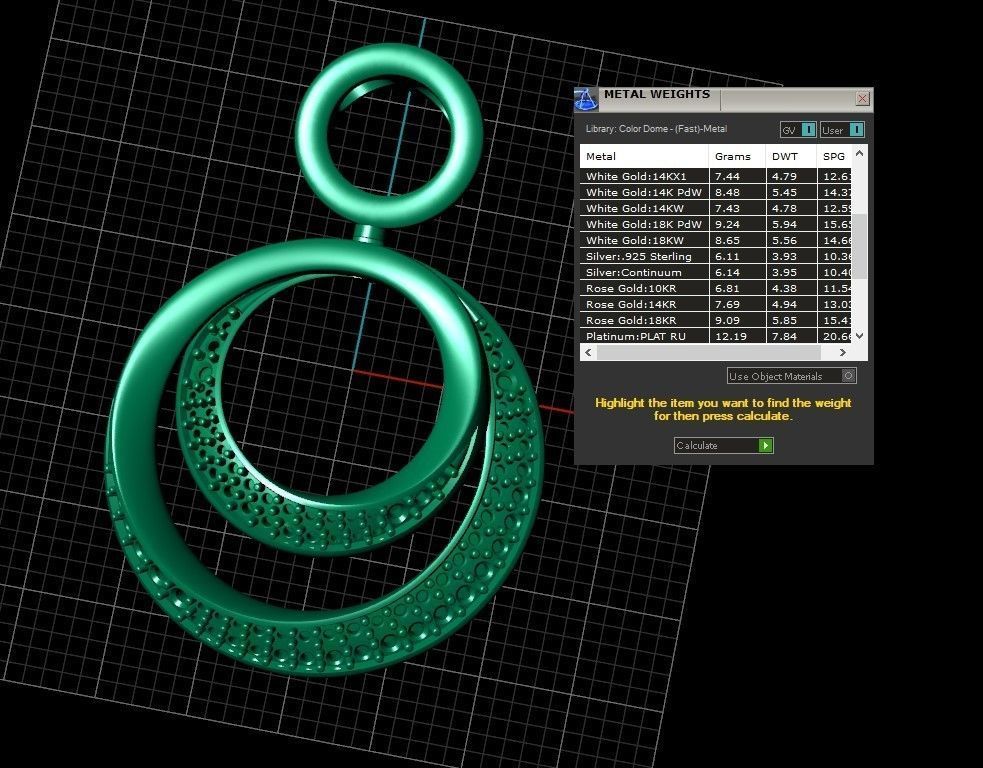Click the 12.19 grams value for Platinum

point(731,336)
